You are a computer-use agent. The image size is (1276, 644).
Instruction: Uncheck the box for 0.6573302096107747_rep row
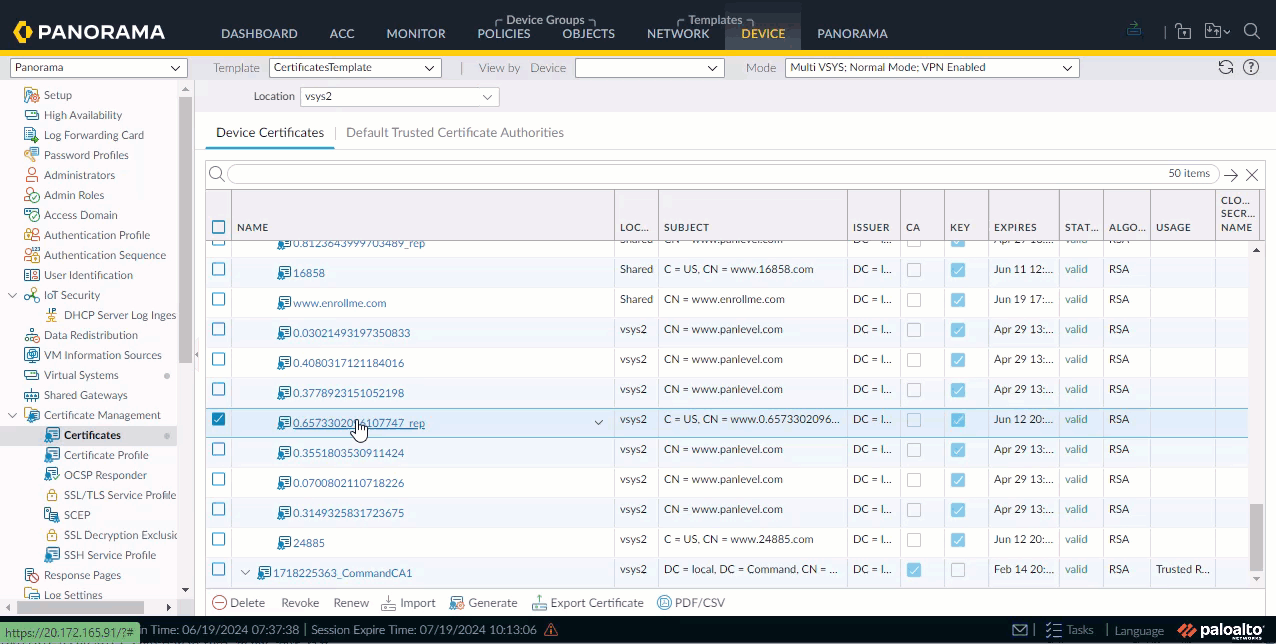219,419
